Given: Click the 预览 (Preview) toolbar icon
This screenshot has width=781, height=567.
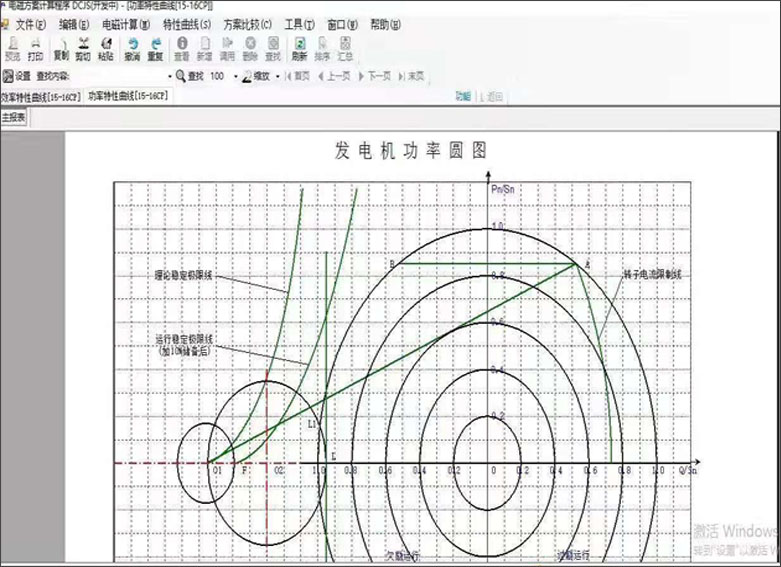Looking at the screenshot, I should coord(12,48).
